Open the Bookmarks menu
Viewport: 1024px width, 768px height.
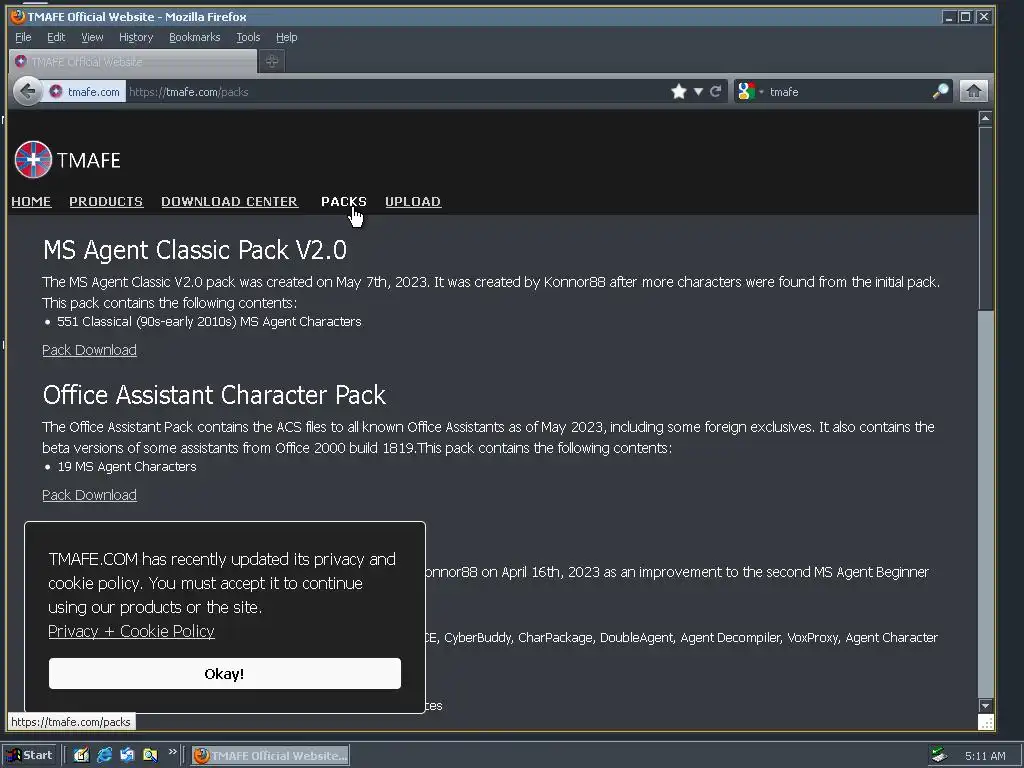pos(195,37)
